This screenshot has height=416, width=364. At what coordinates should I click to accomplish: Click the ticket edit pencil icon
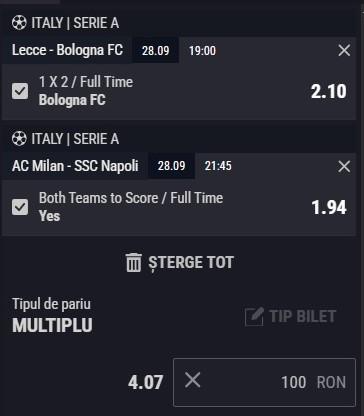coord(254,316)
